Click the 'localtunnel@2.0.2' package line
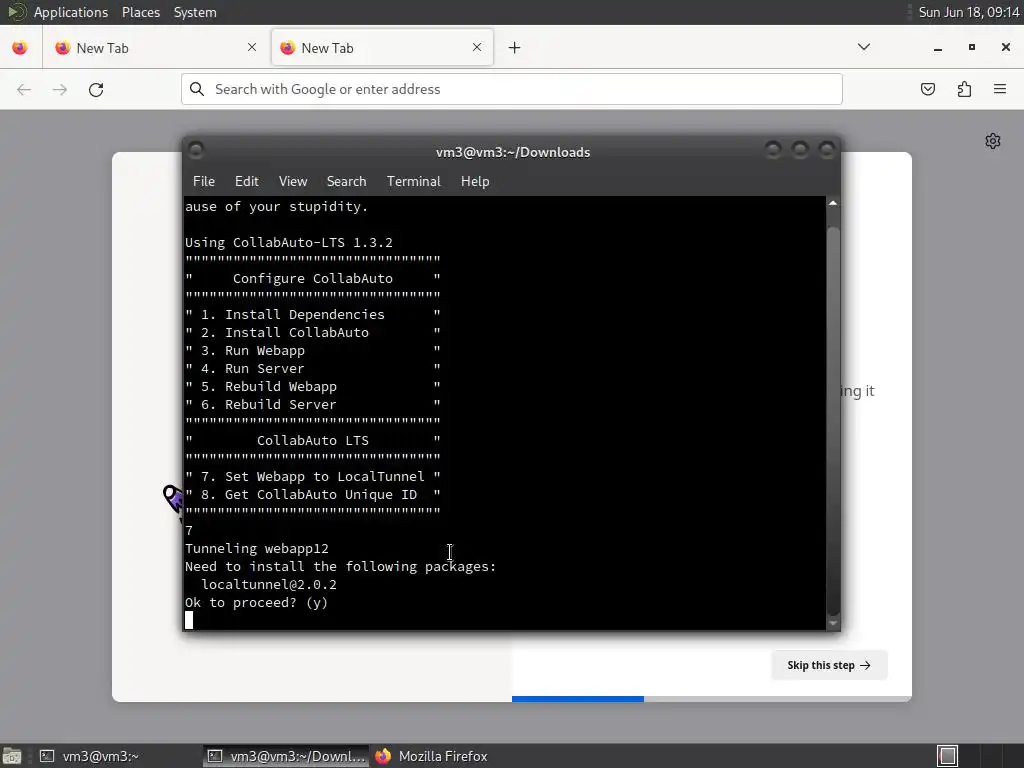The height and width of the screenshot is (768, 1024). [268, 584]
